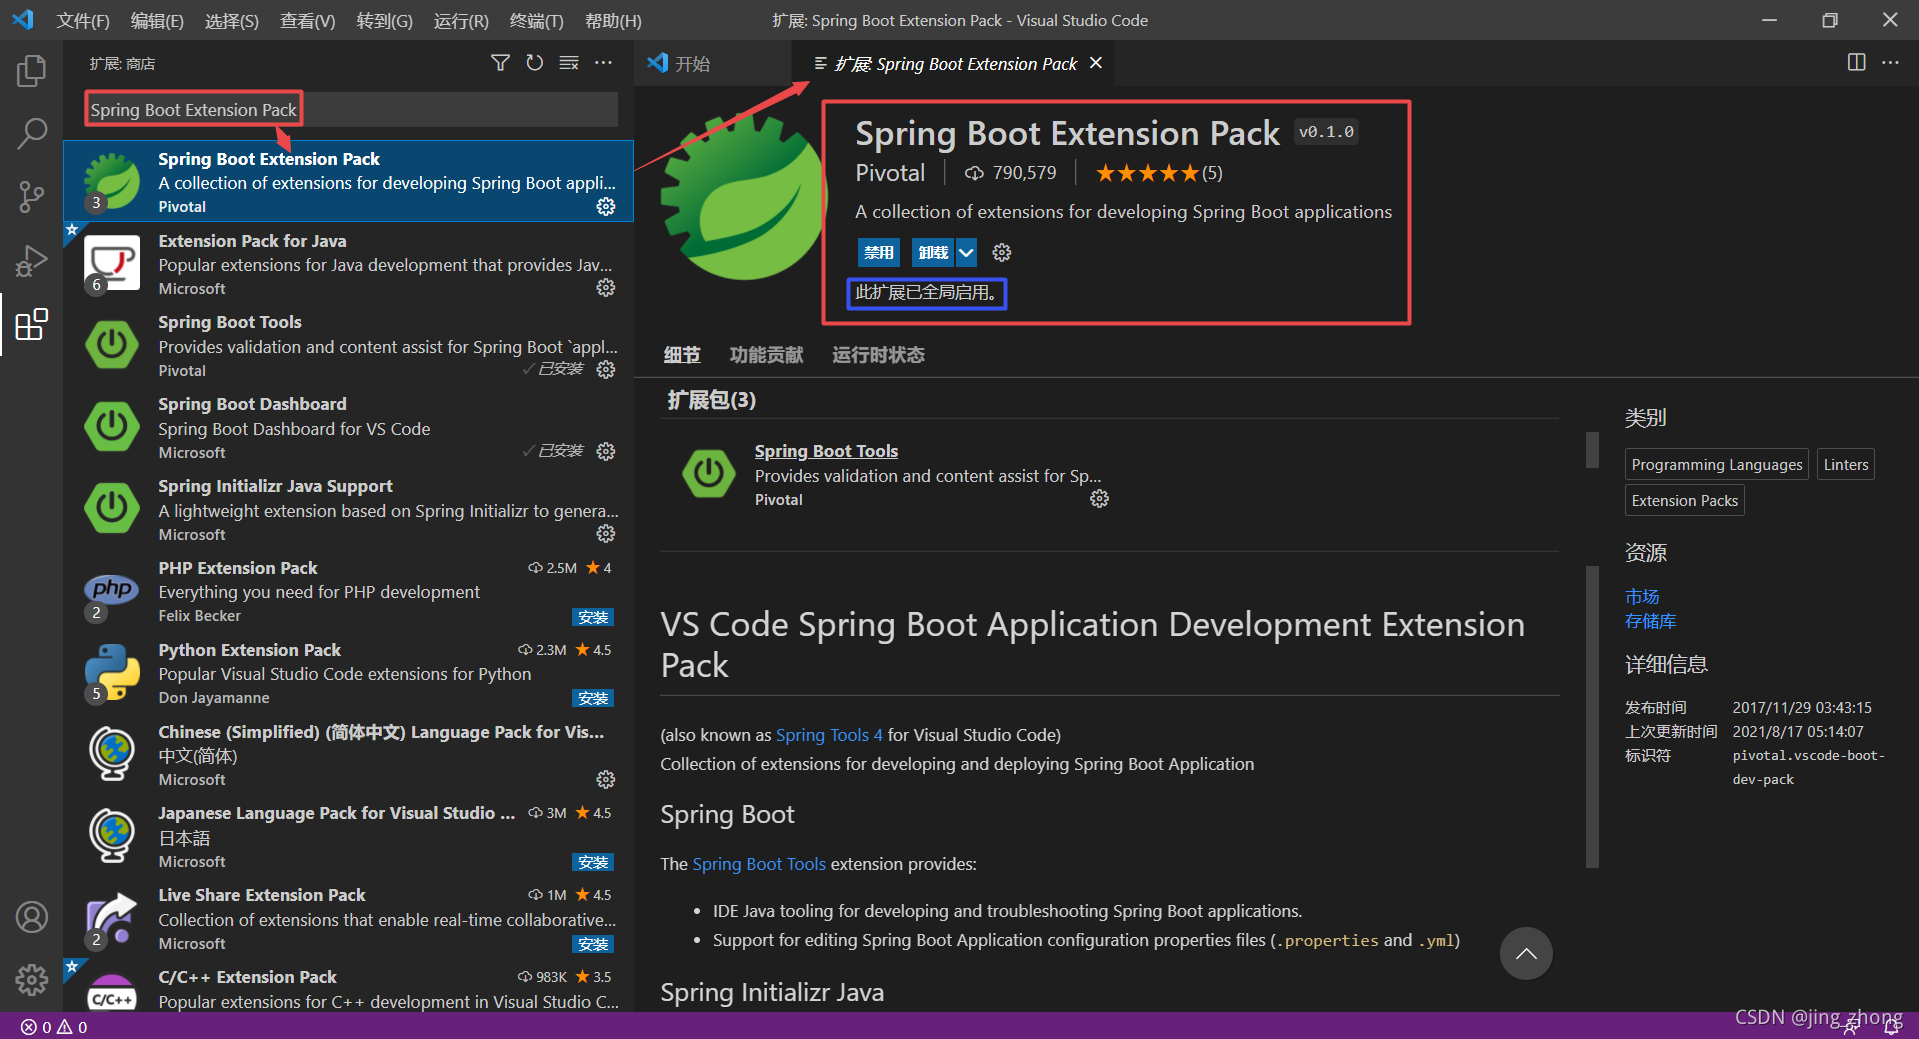Filter extensions with the funnel icon
The height and width of the screenshot is (1039, 1919).
[500, 63]
